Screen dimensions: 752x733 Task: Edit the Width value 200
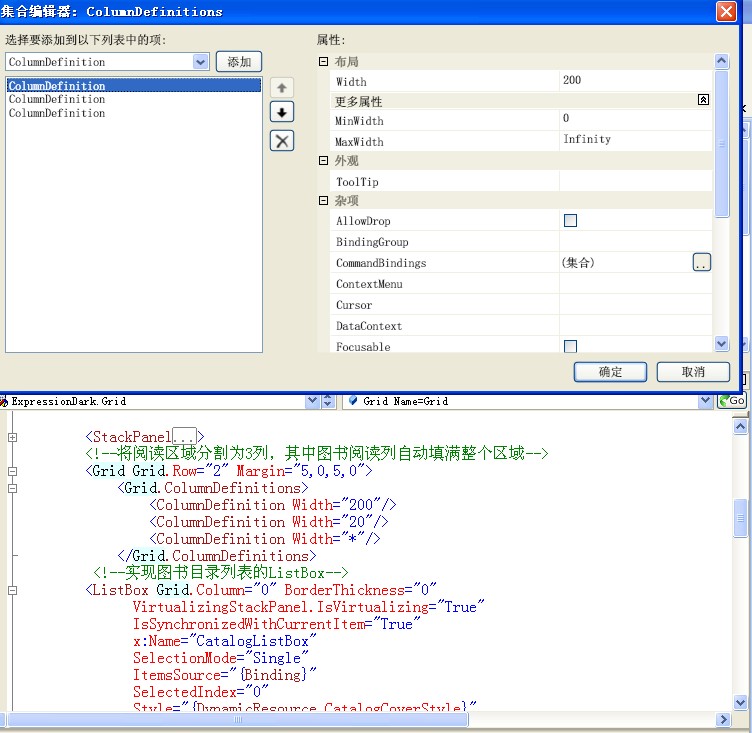click(635, 81)
